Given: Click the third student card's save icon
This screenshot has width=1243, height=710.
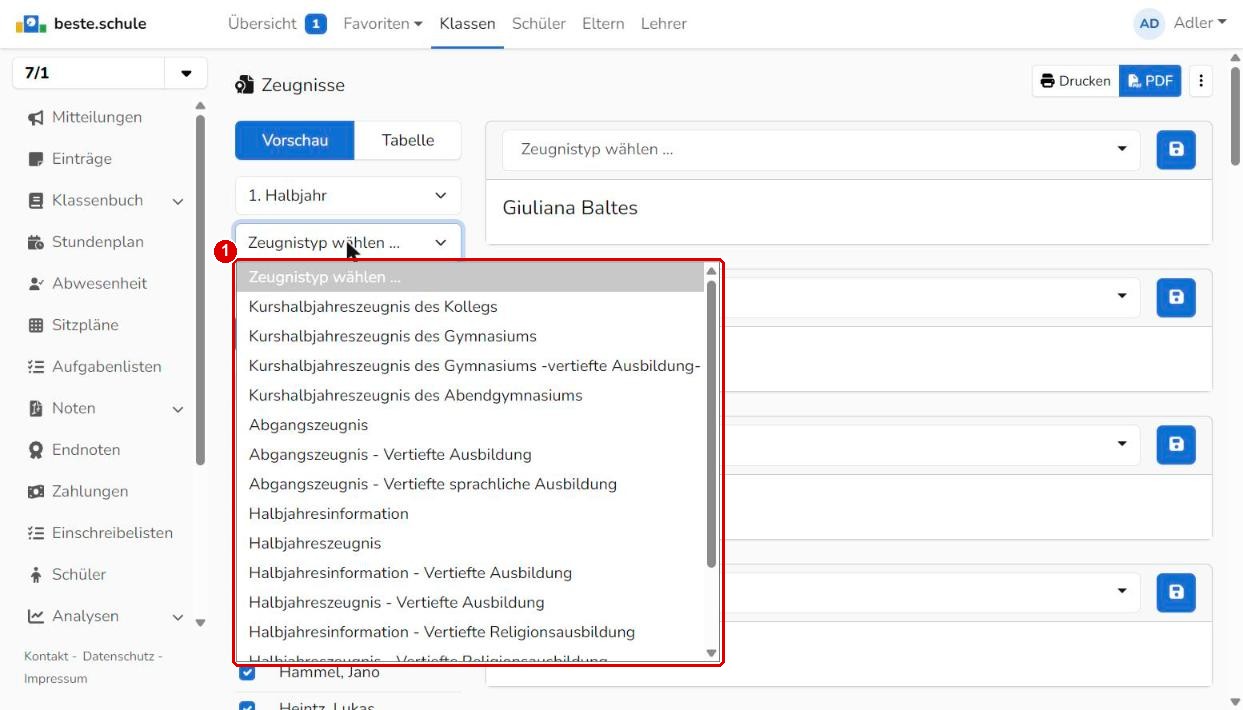Looking at the screenshot, I should tap(1176, 444).
